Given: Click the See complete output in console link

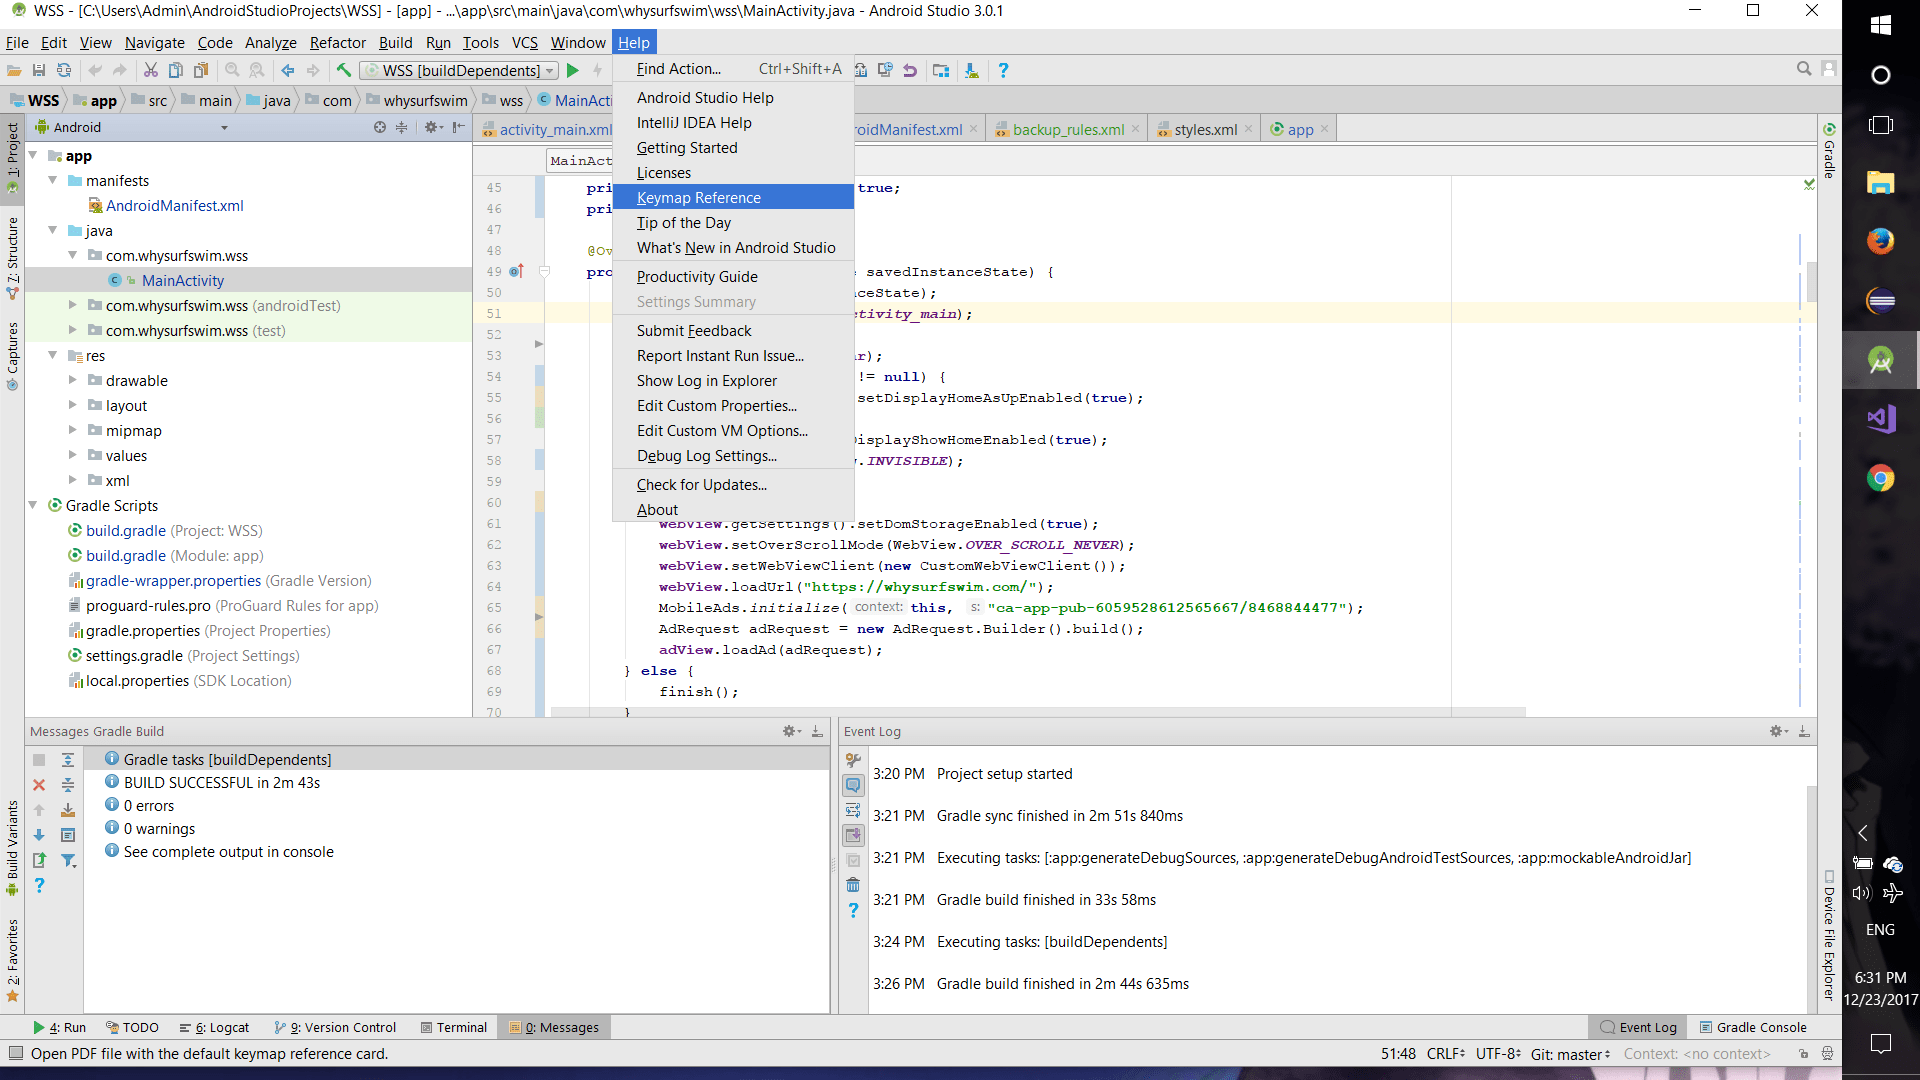Looking at the screenshot, I should point(228,851).
